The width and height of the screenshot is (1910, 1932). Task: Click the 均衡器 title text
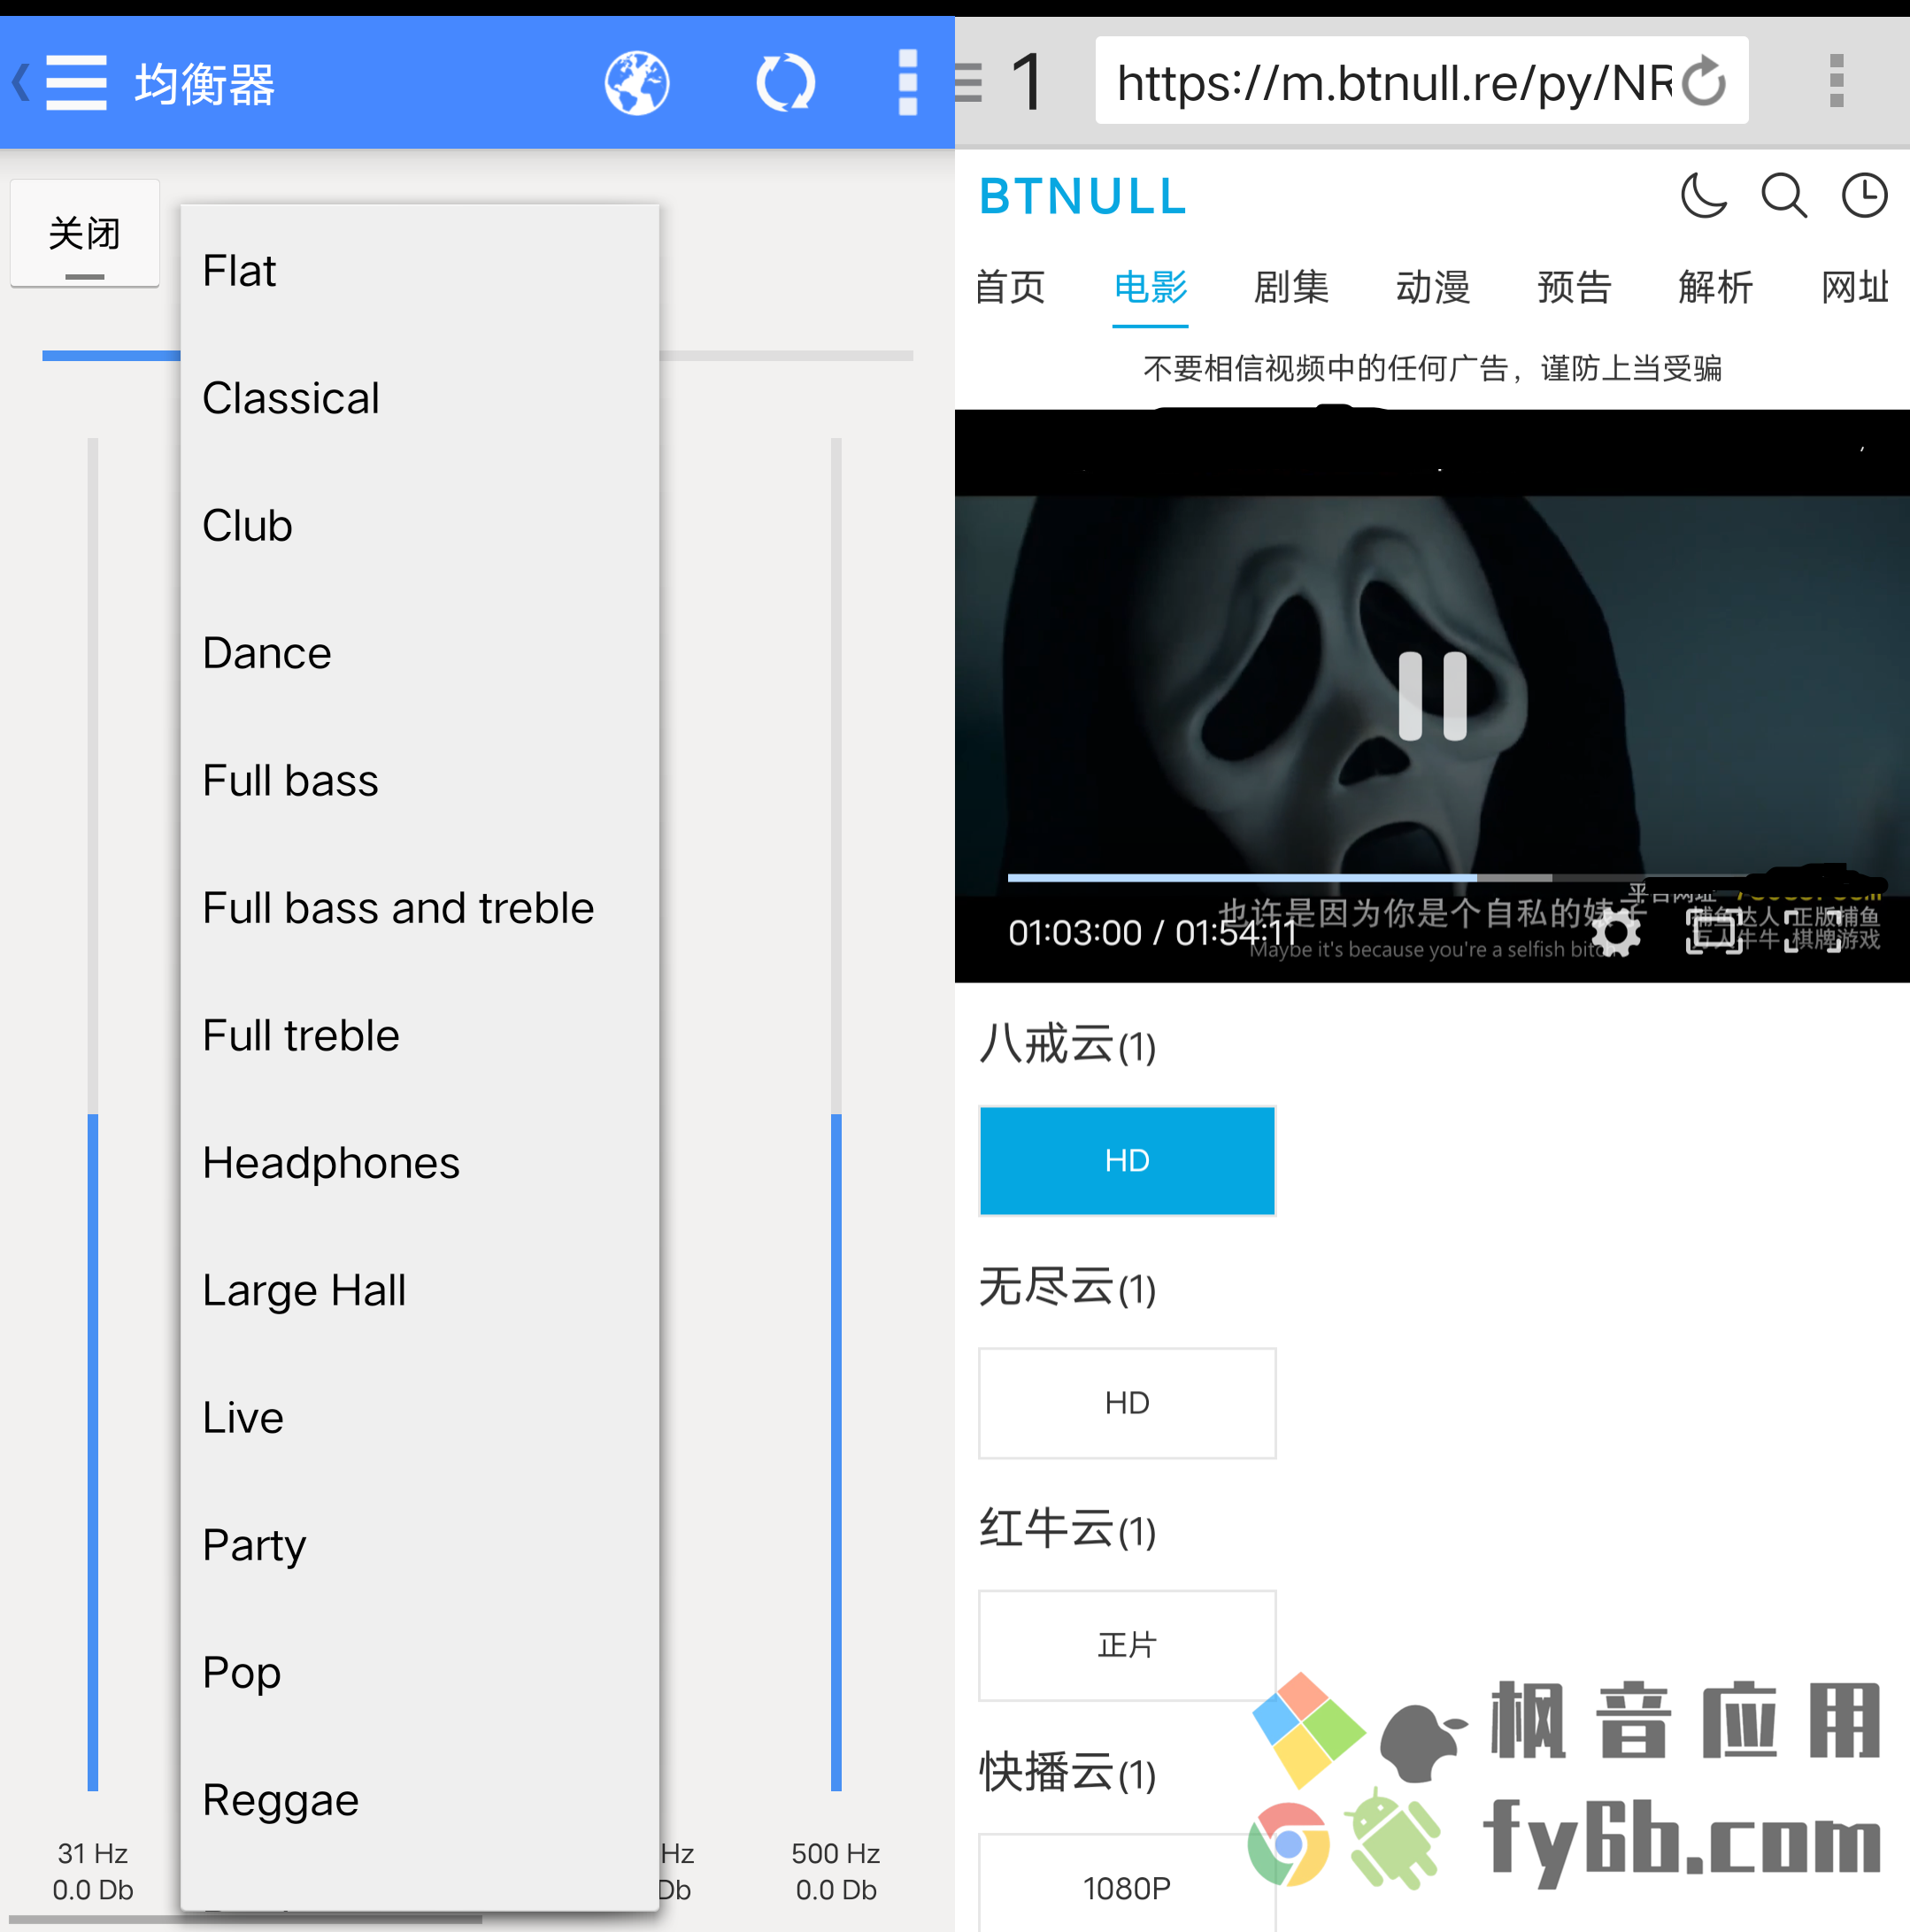point(205,84)
